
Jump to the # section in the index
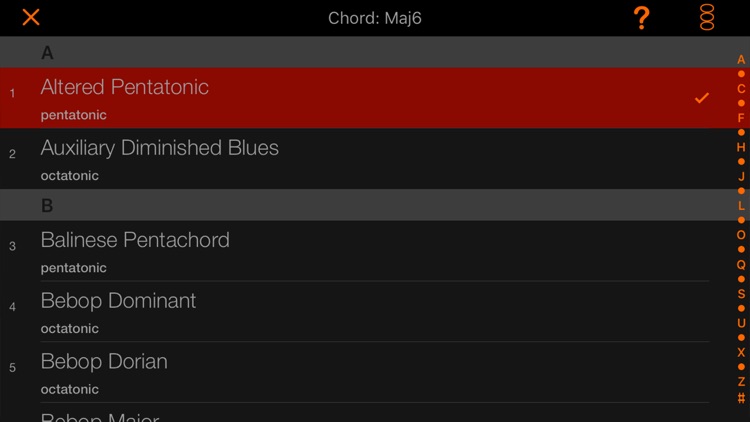point(741,398)
